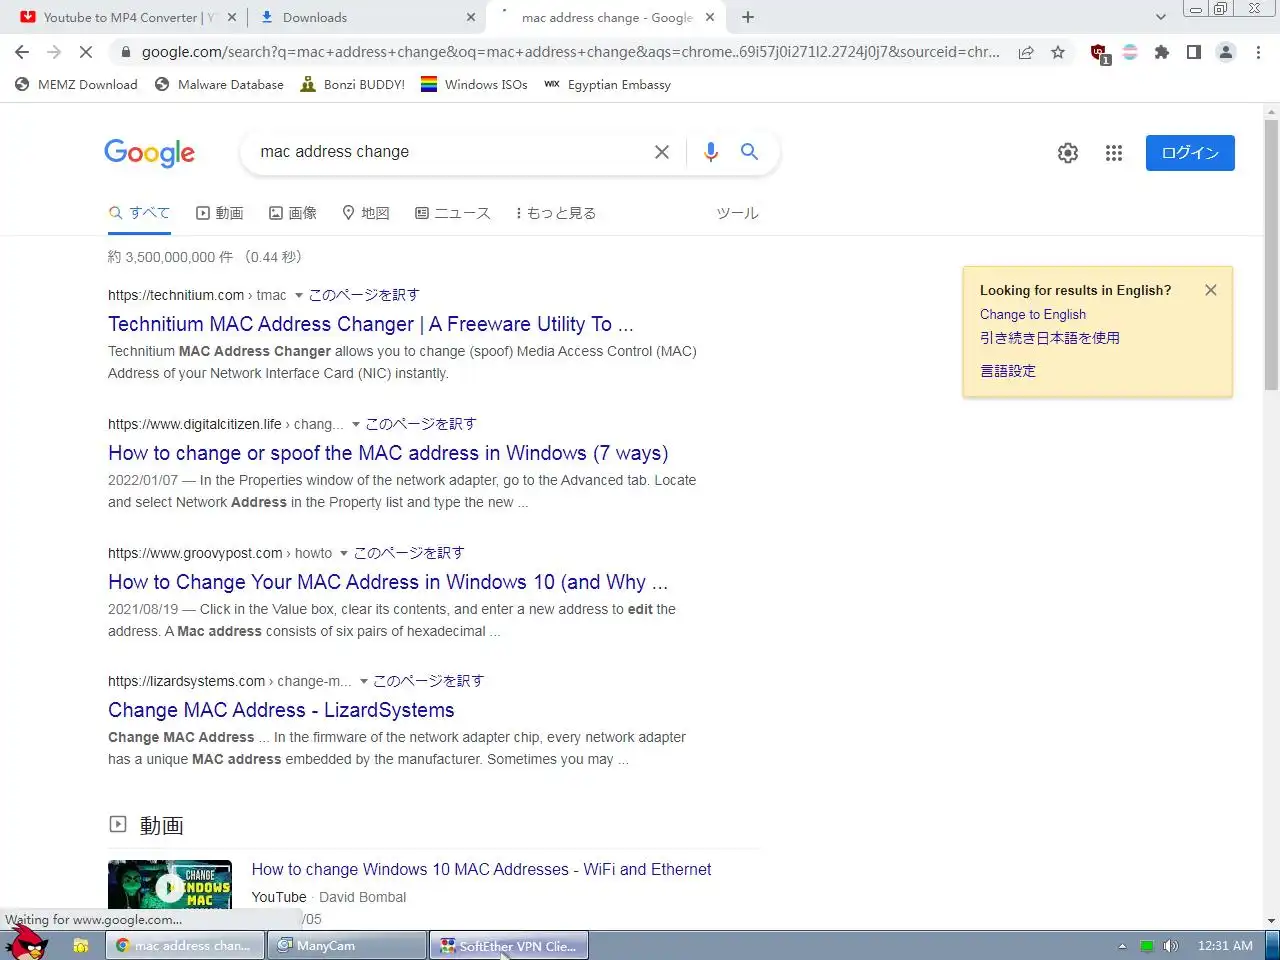Close the English results notice

coord(1211,290)
